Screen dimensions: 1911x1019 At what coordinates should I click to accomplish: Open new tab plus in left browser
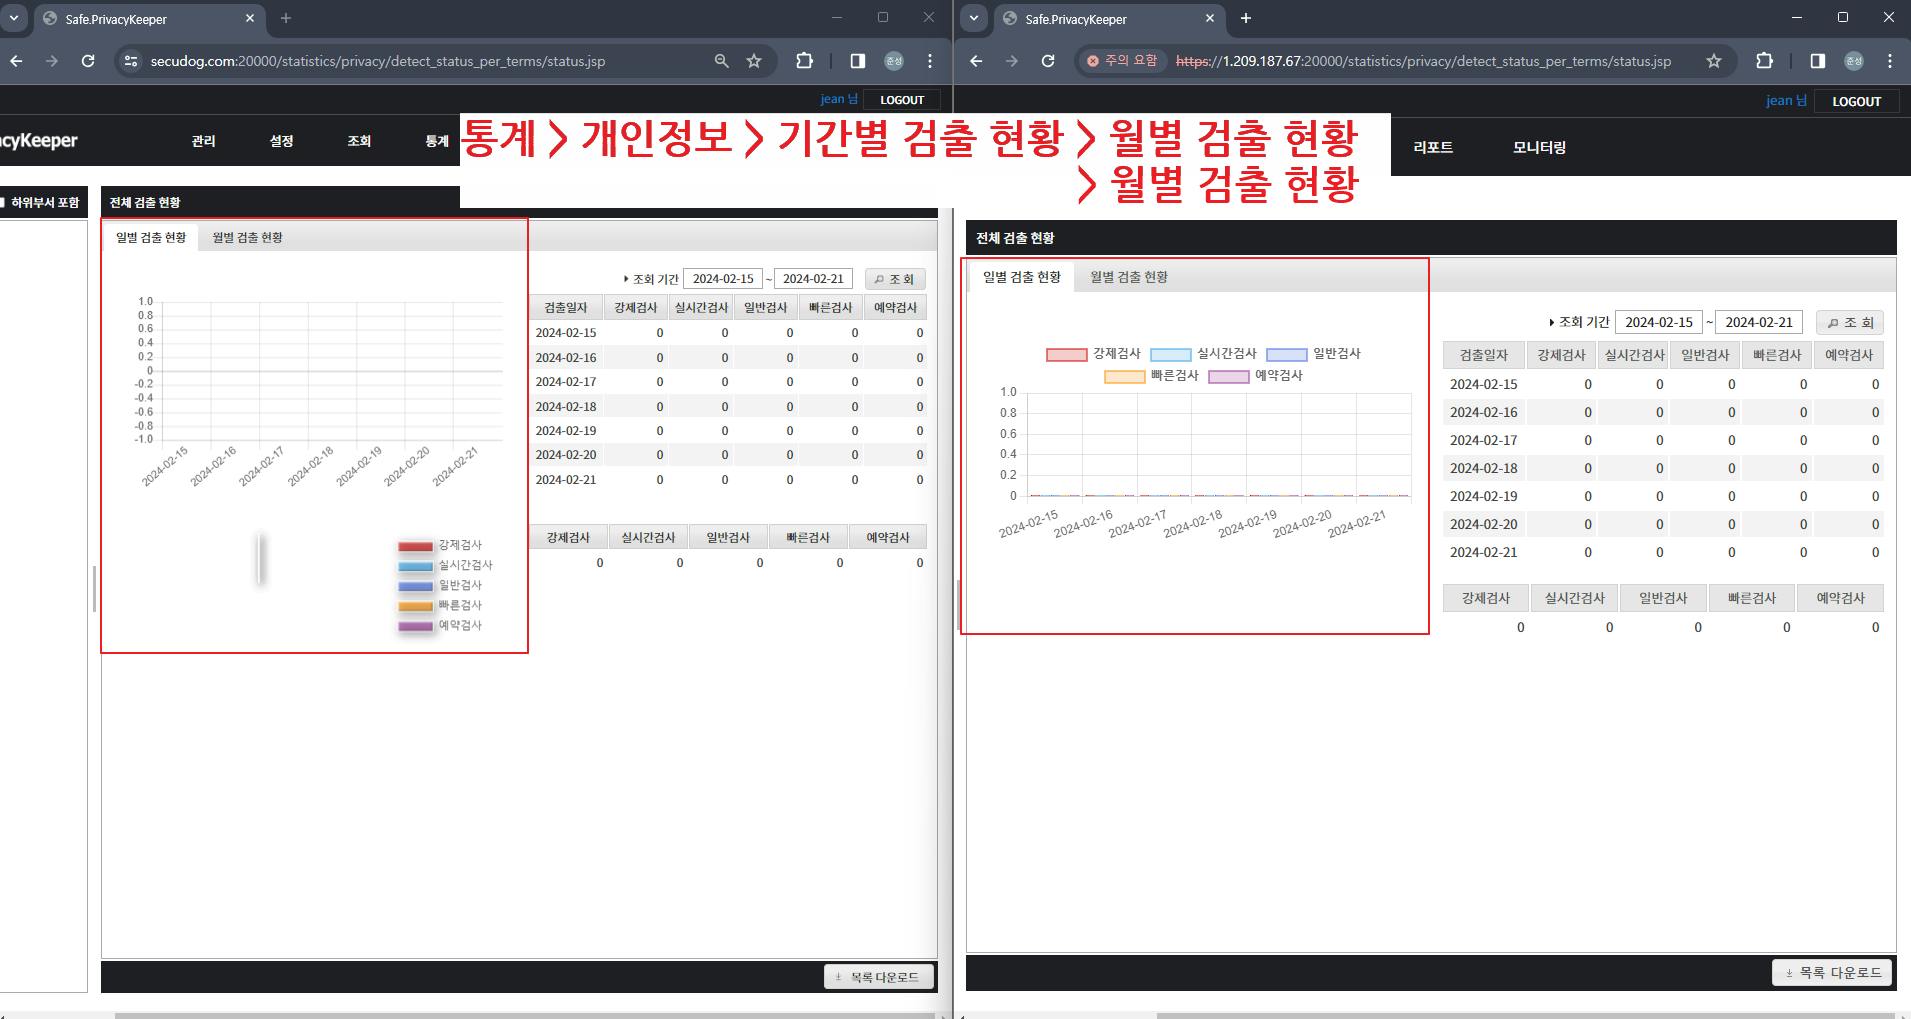click(x=285, y=18)
